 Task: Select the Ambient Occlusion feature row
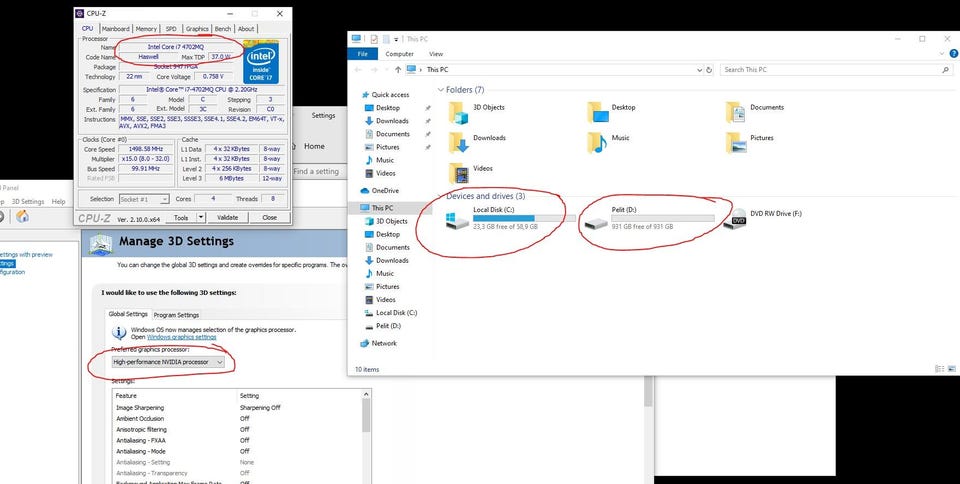coord(237,419)
